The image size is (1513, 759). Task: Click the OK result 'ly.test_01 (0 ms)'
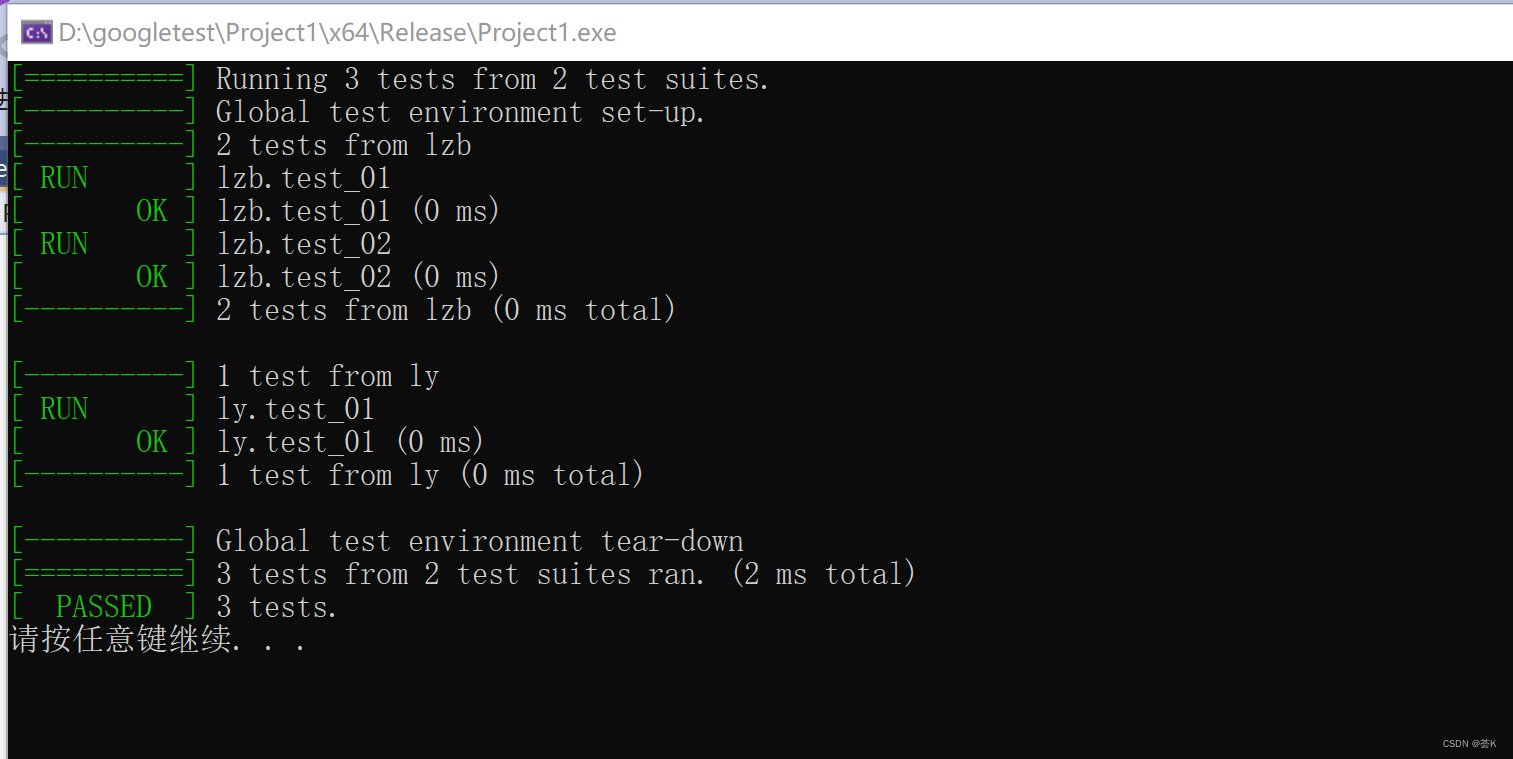point(350,442)
